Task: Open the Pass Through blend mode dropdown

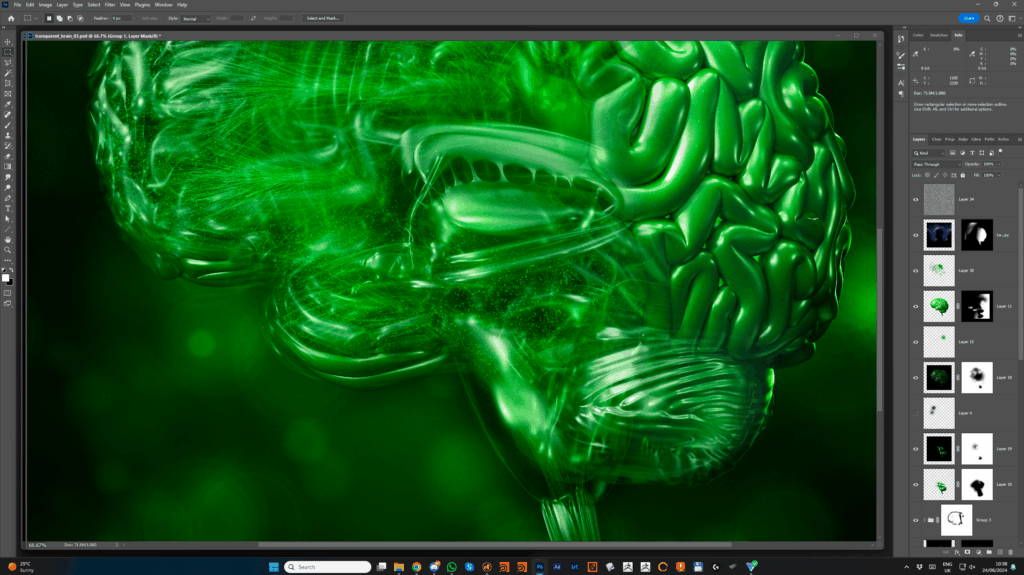Action: pyautogui.click(x=933, y=164)
